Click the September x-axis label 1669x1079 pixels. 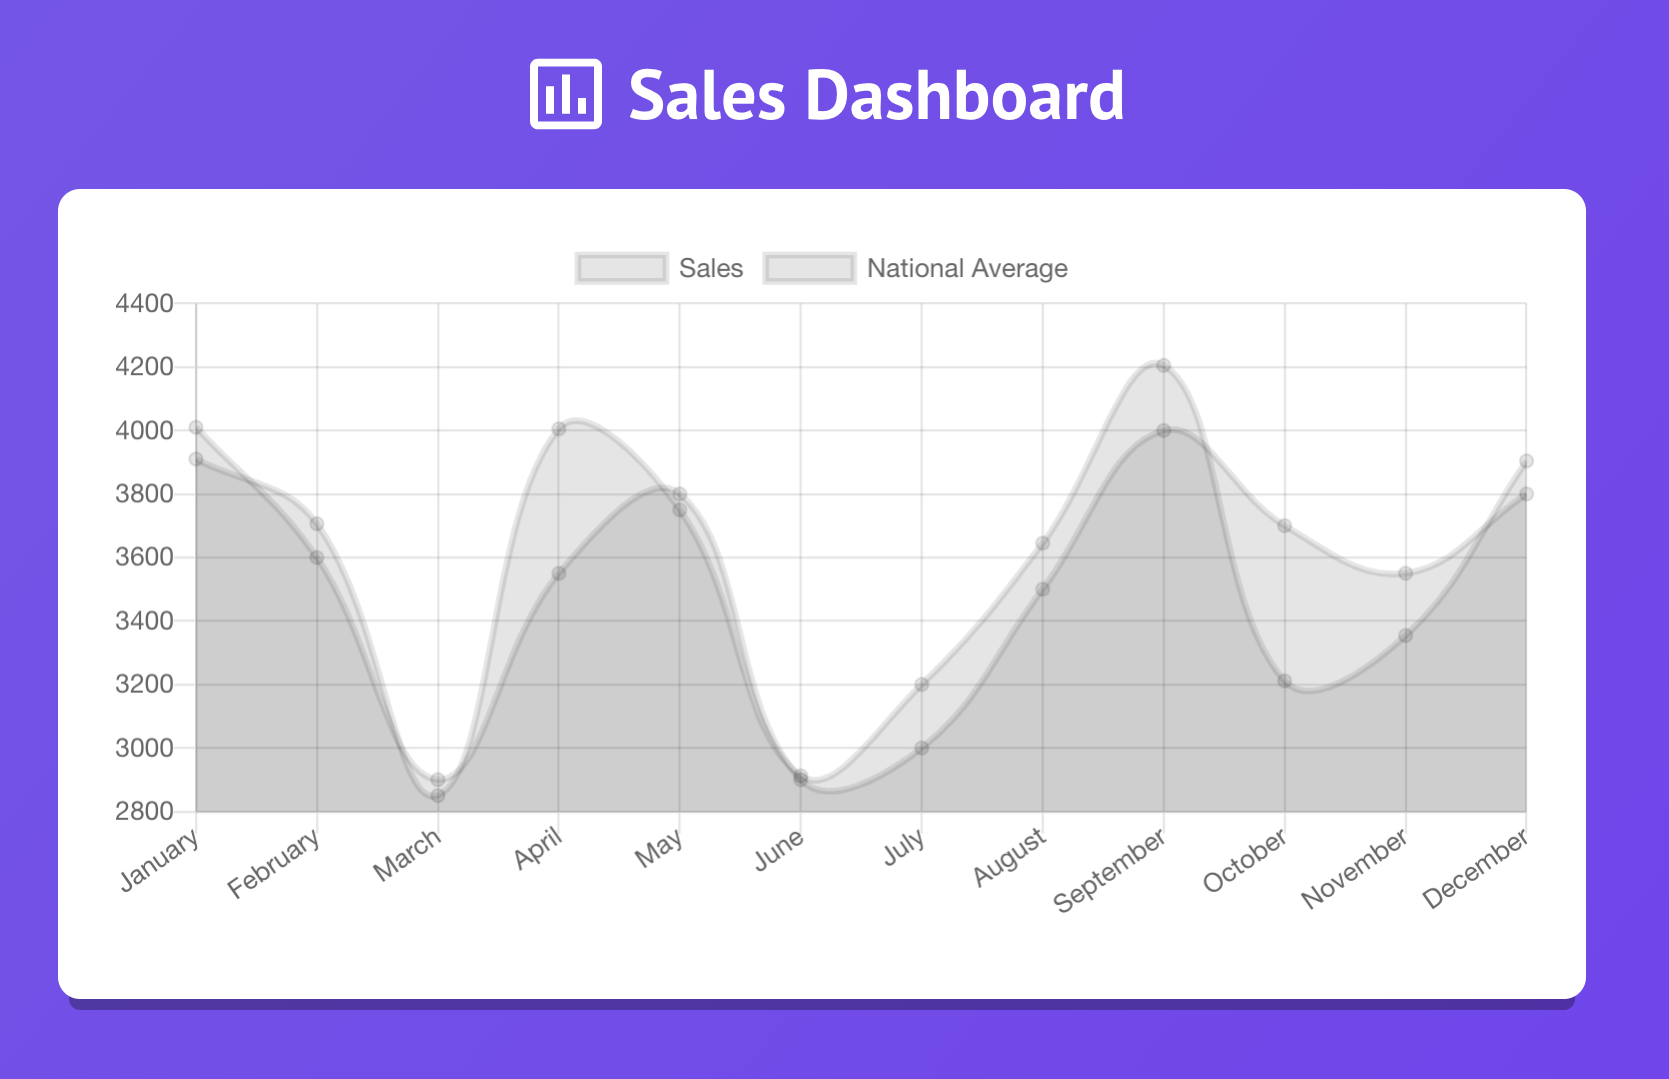point(1110,871)
